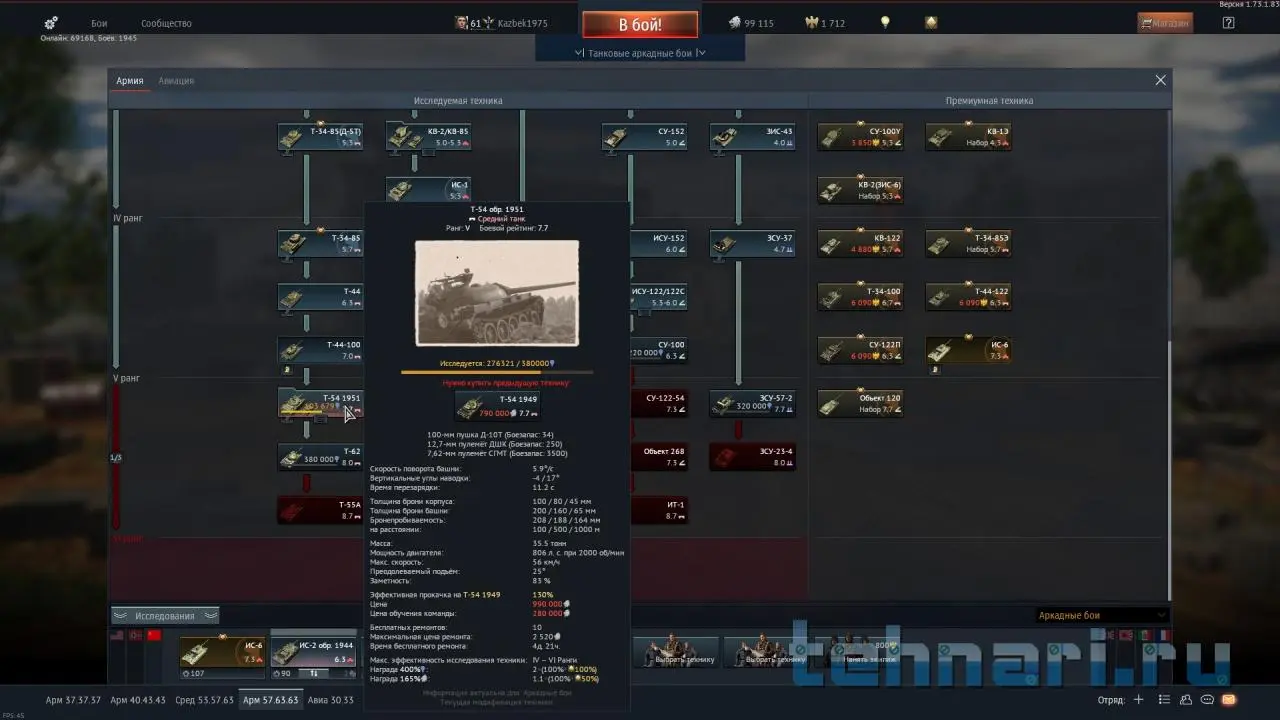Select the locked ЗСУ-23-4 card

coord(752,457)
